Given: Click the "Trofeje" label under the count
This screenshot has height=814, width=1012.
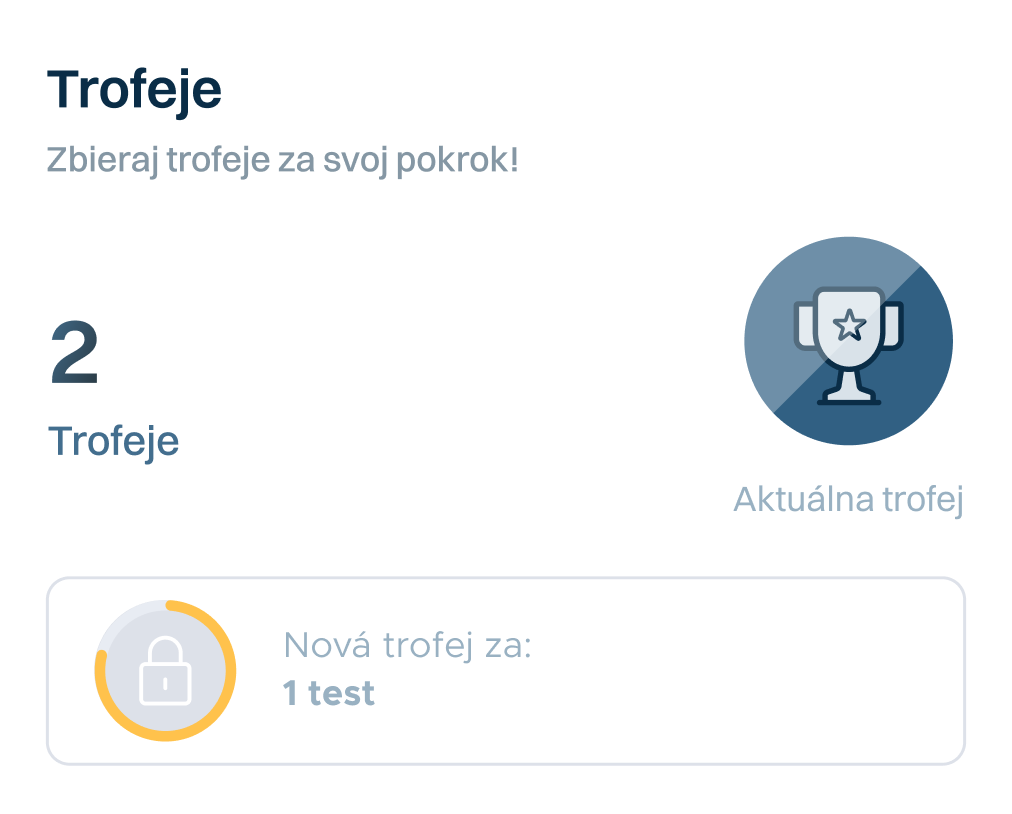Looking at the screenshot, I should 114,441.
